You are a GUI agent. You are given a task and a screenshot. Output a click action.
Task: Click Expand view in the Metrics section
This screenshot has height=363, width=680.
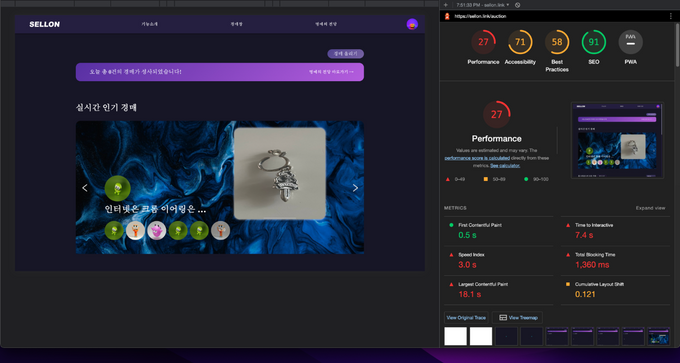pos(650,208)
